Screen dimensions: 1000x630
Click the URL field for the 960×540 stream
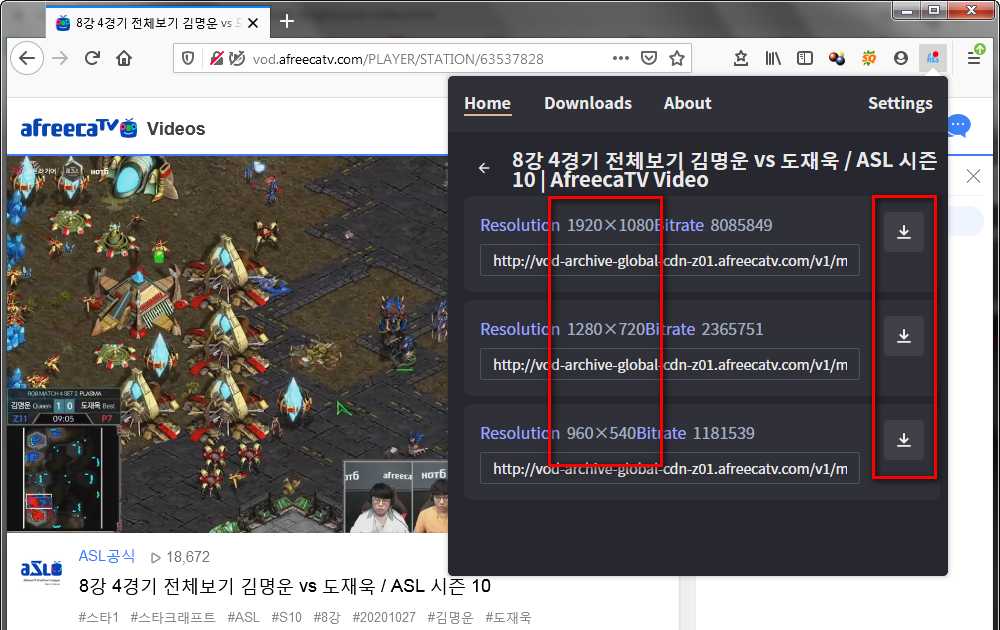click(x=670, y=468)
